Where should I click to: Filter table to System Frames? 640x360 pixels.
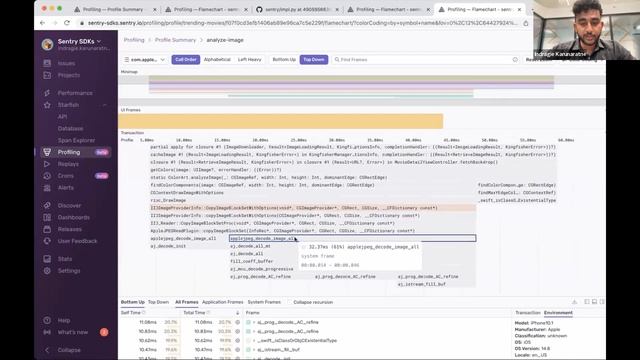coord(264,302)
